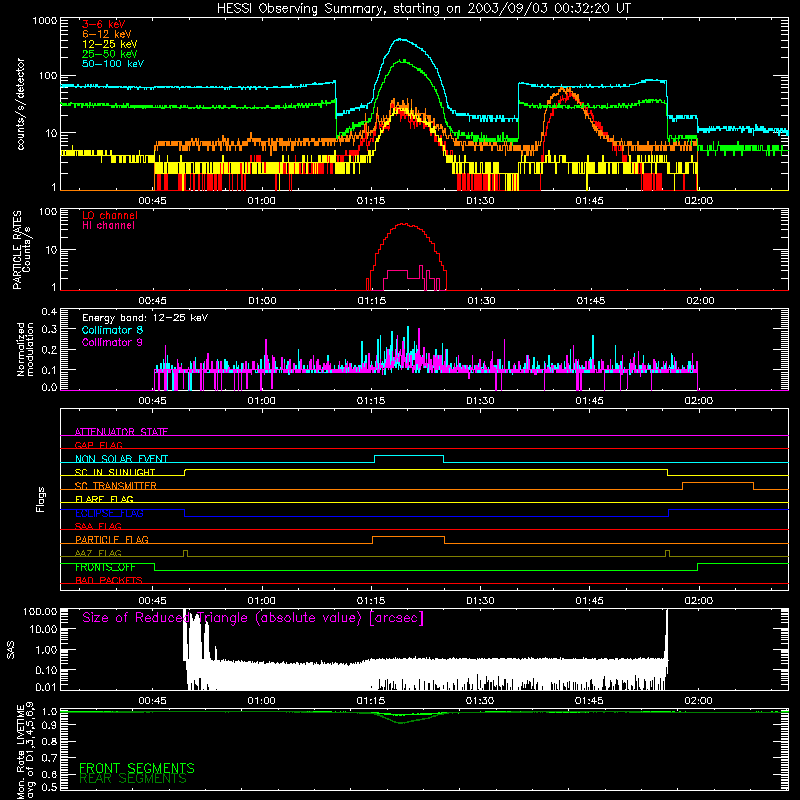Click the REAR SEGMENTS legend label
The height and width of the screenshot is (800, 800).
click(x=133, y=779)
